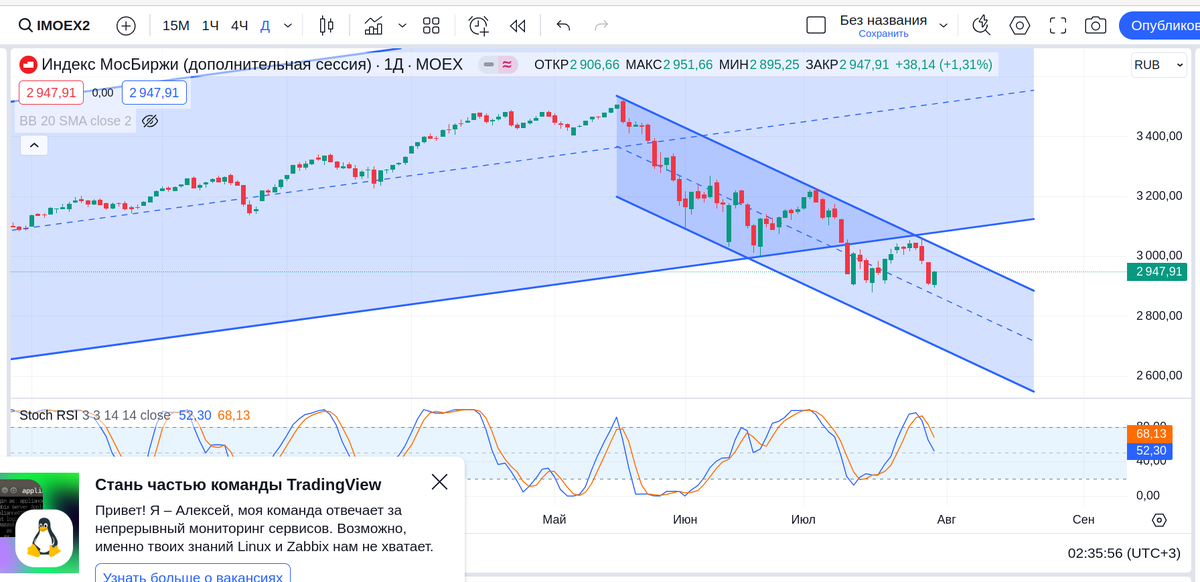
Task: Click the МАКС 2 951,66 high value
Action: 669,65
